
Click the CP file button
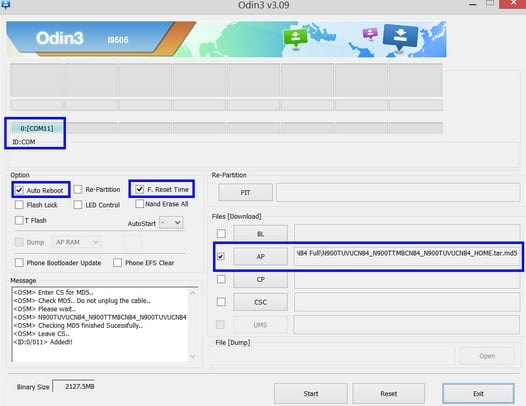260,279
